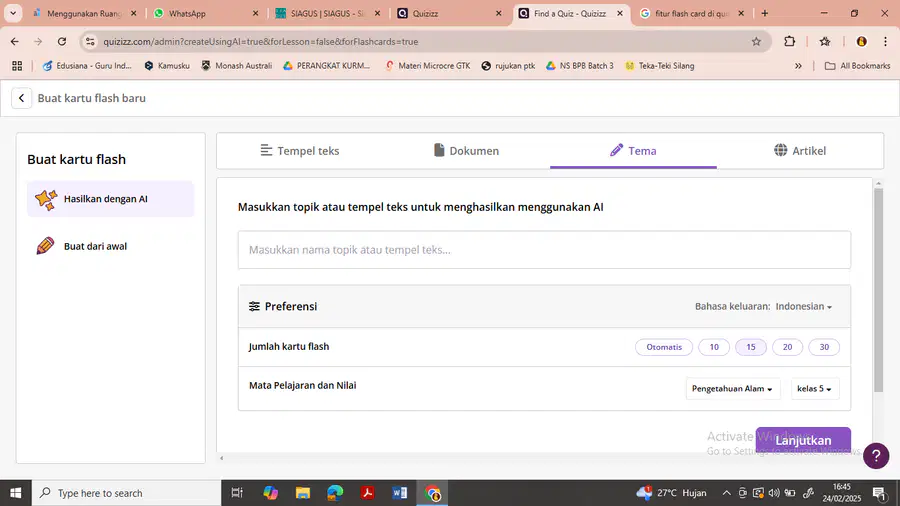The height and width of the screenshot is (506, 900).
Task: Set flashcard count to 10
Action: [714, 347]
